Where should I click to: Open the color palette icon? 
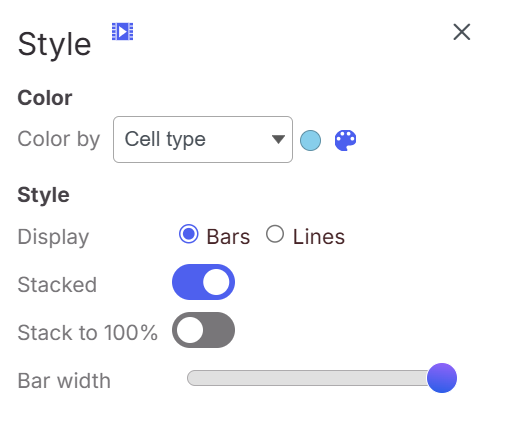click(x=345, y=140)
